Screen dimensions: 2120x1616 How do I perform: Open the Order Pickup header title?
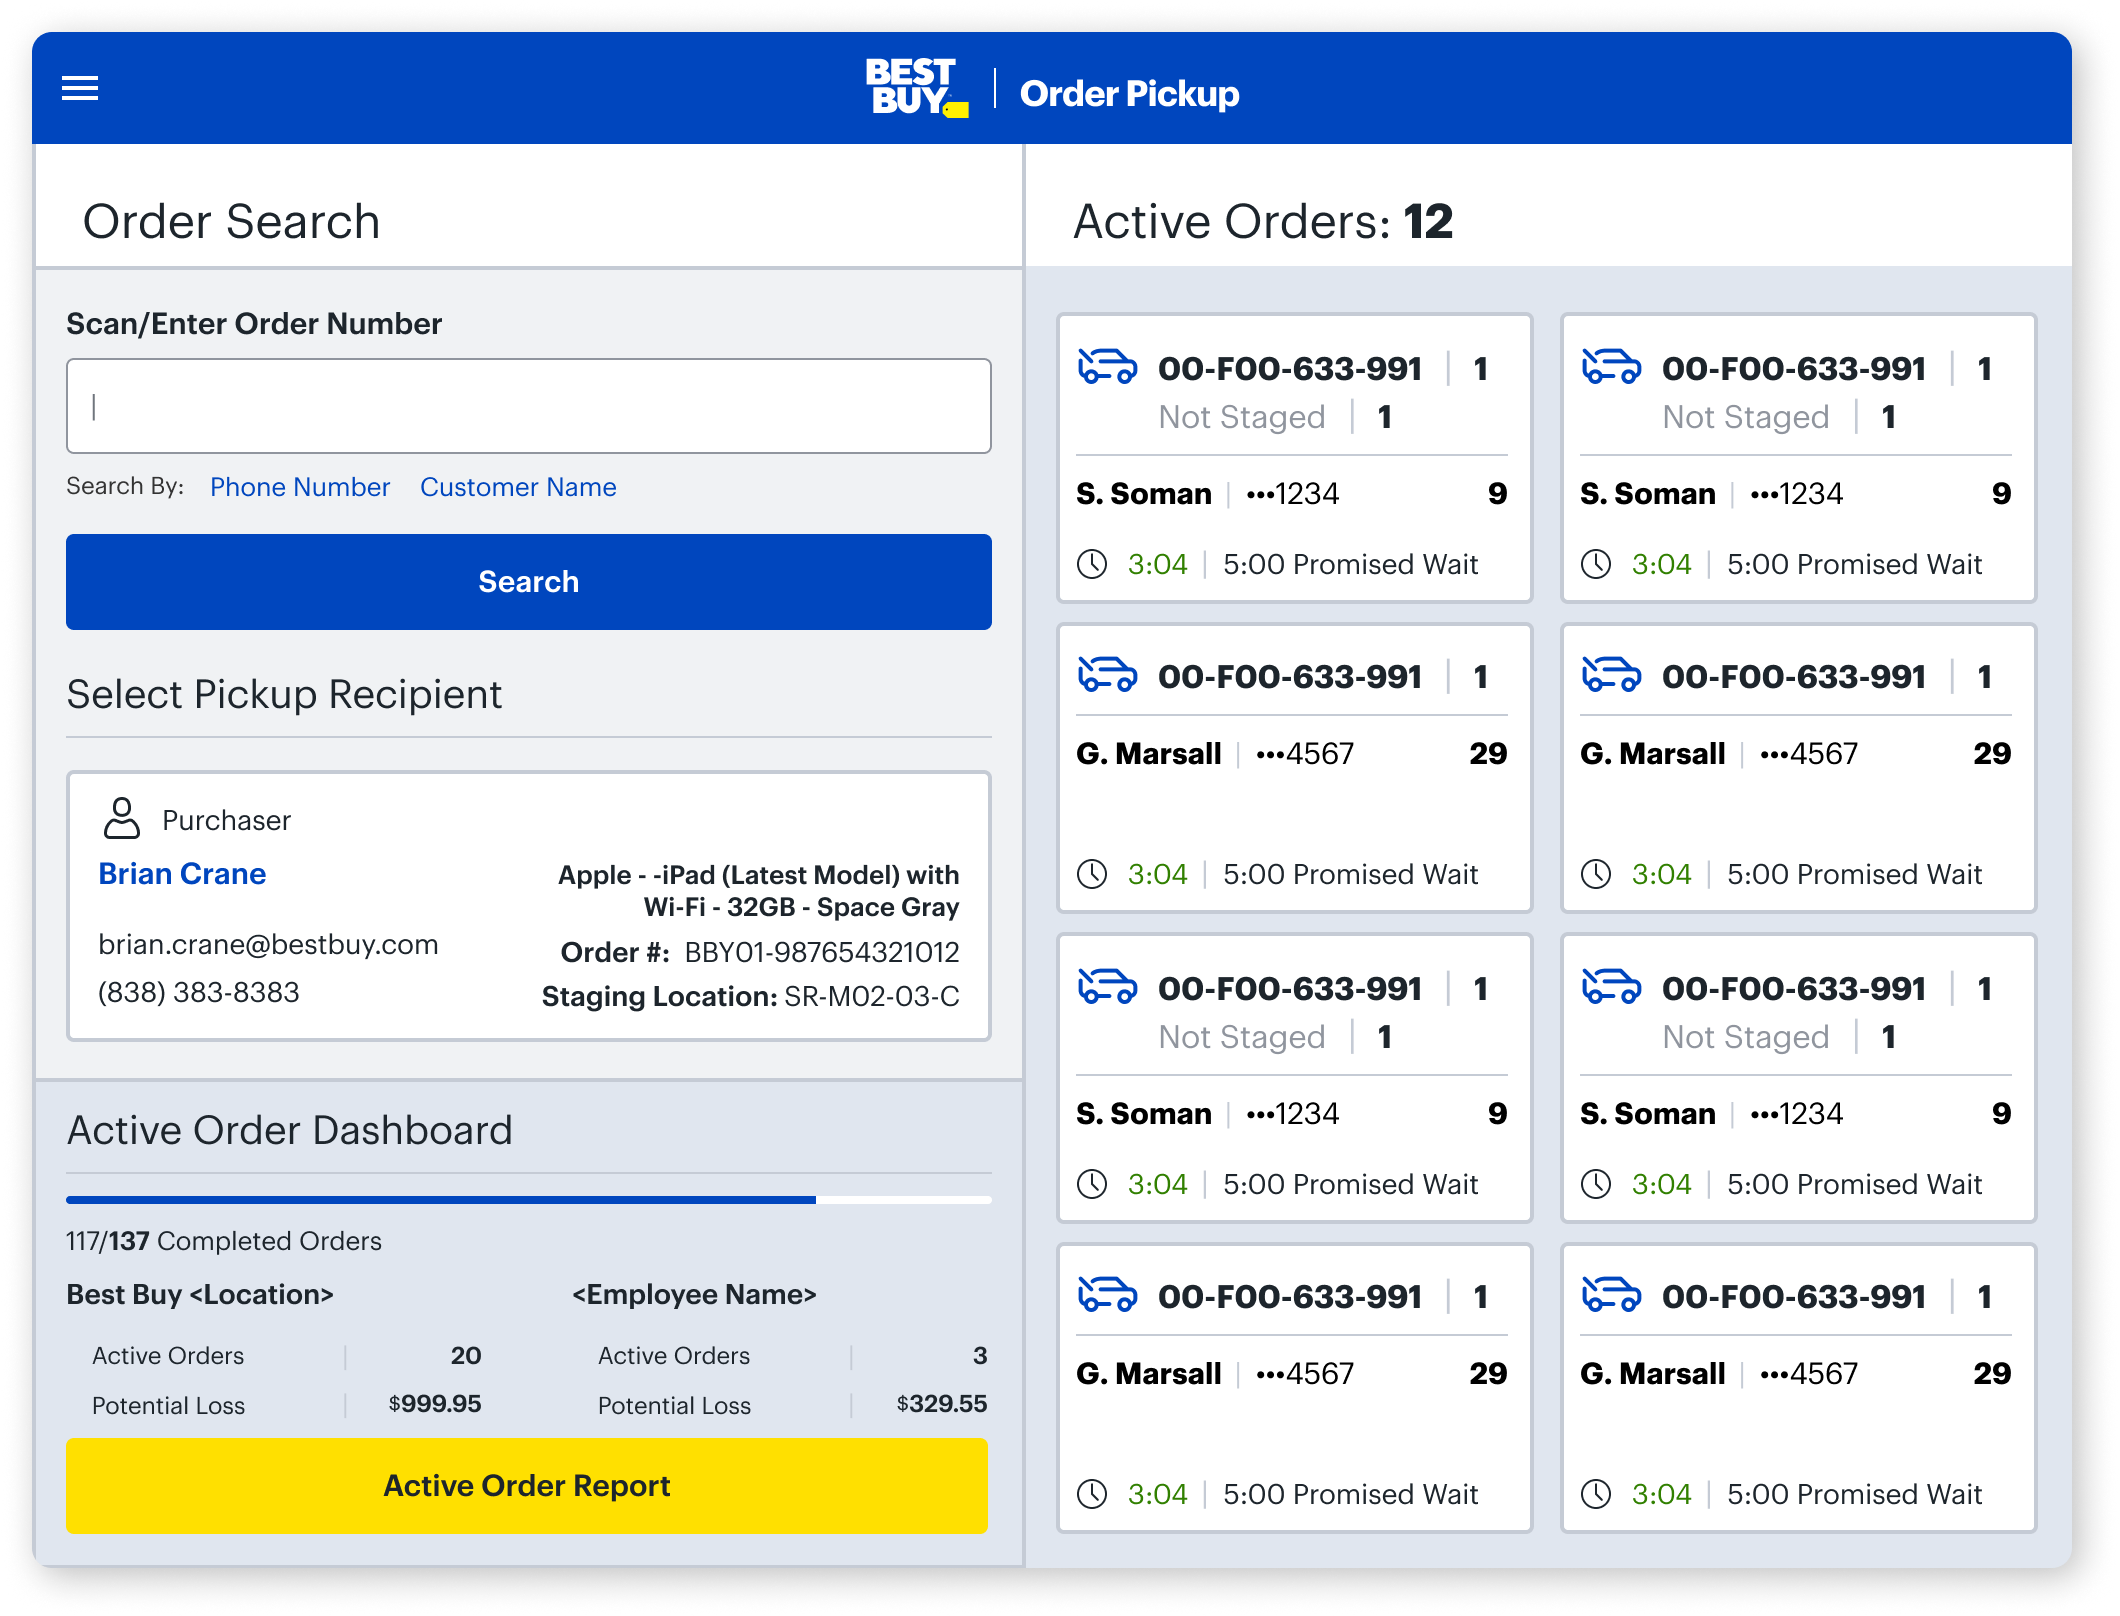1129,93
